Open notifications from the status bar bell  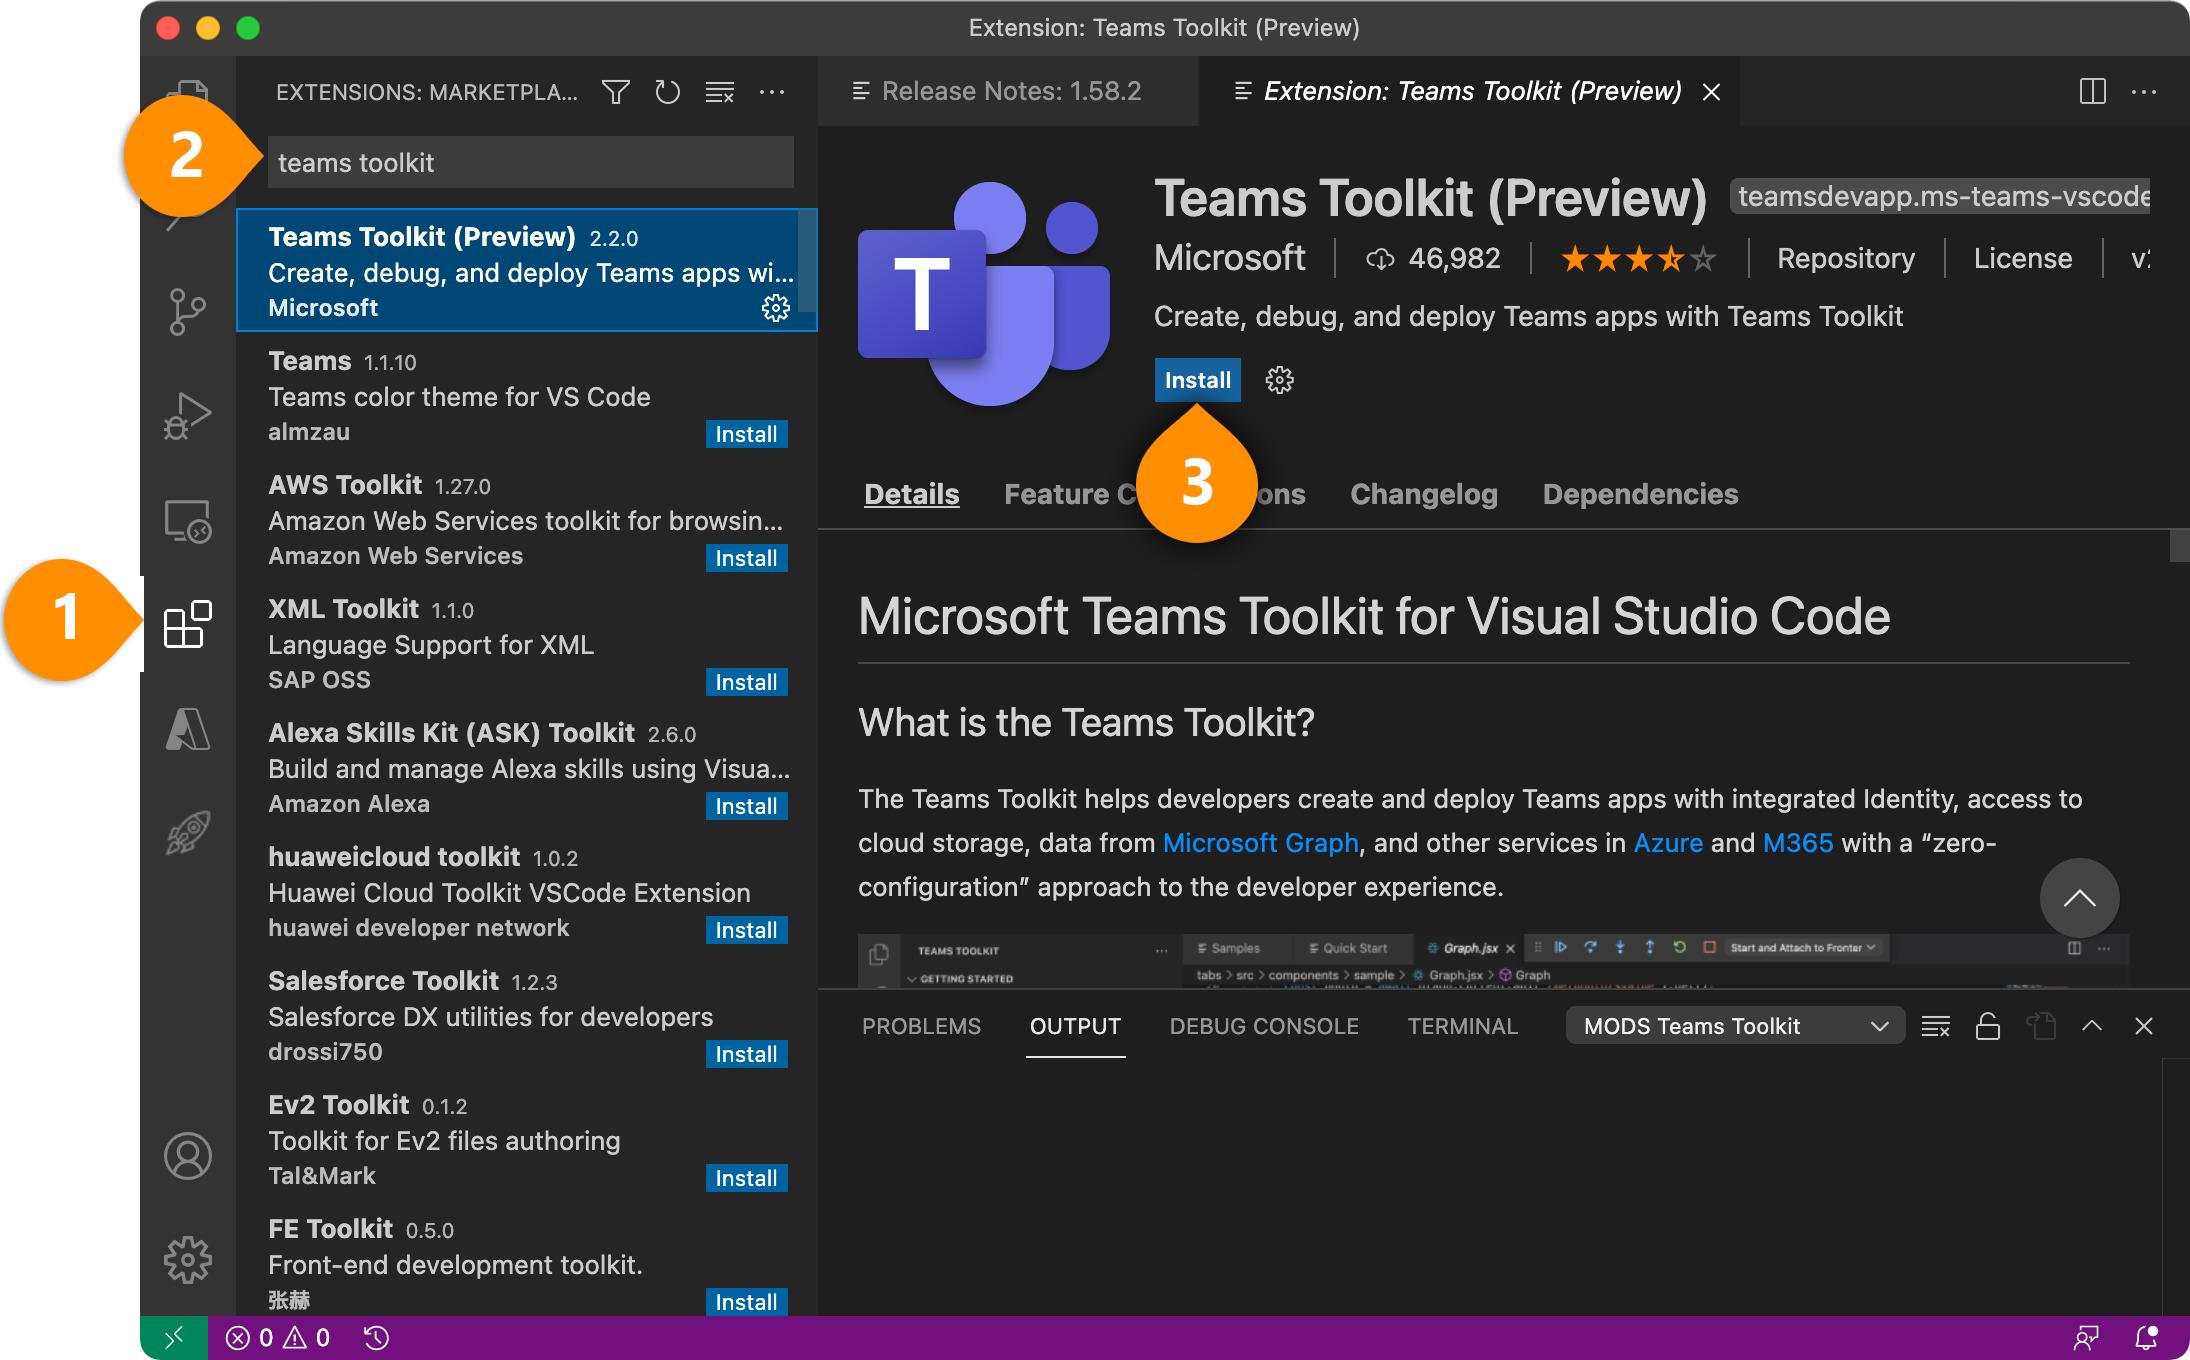point(2144,1337)
